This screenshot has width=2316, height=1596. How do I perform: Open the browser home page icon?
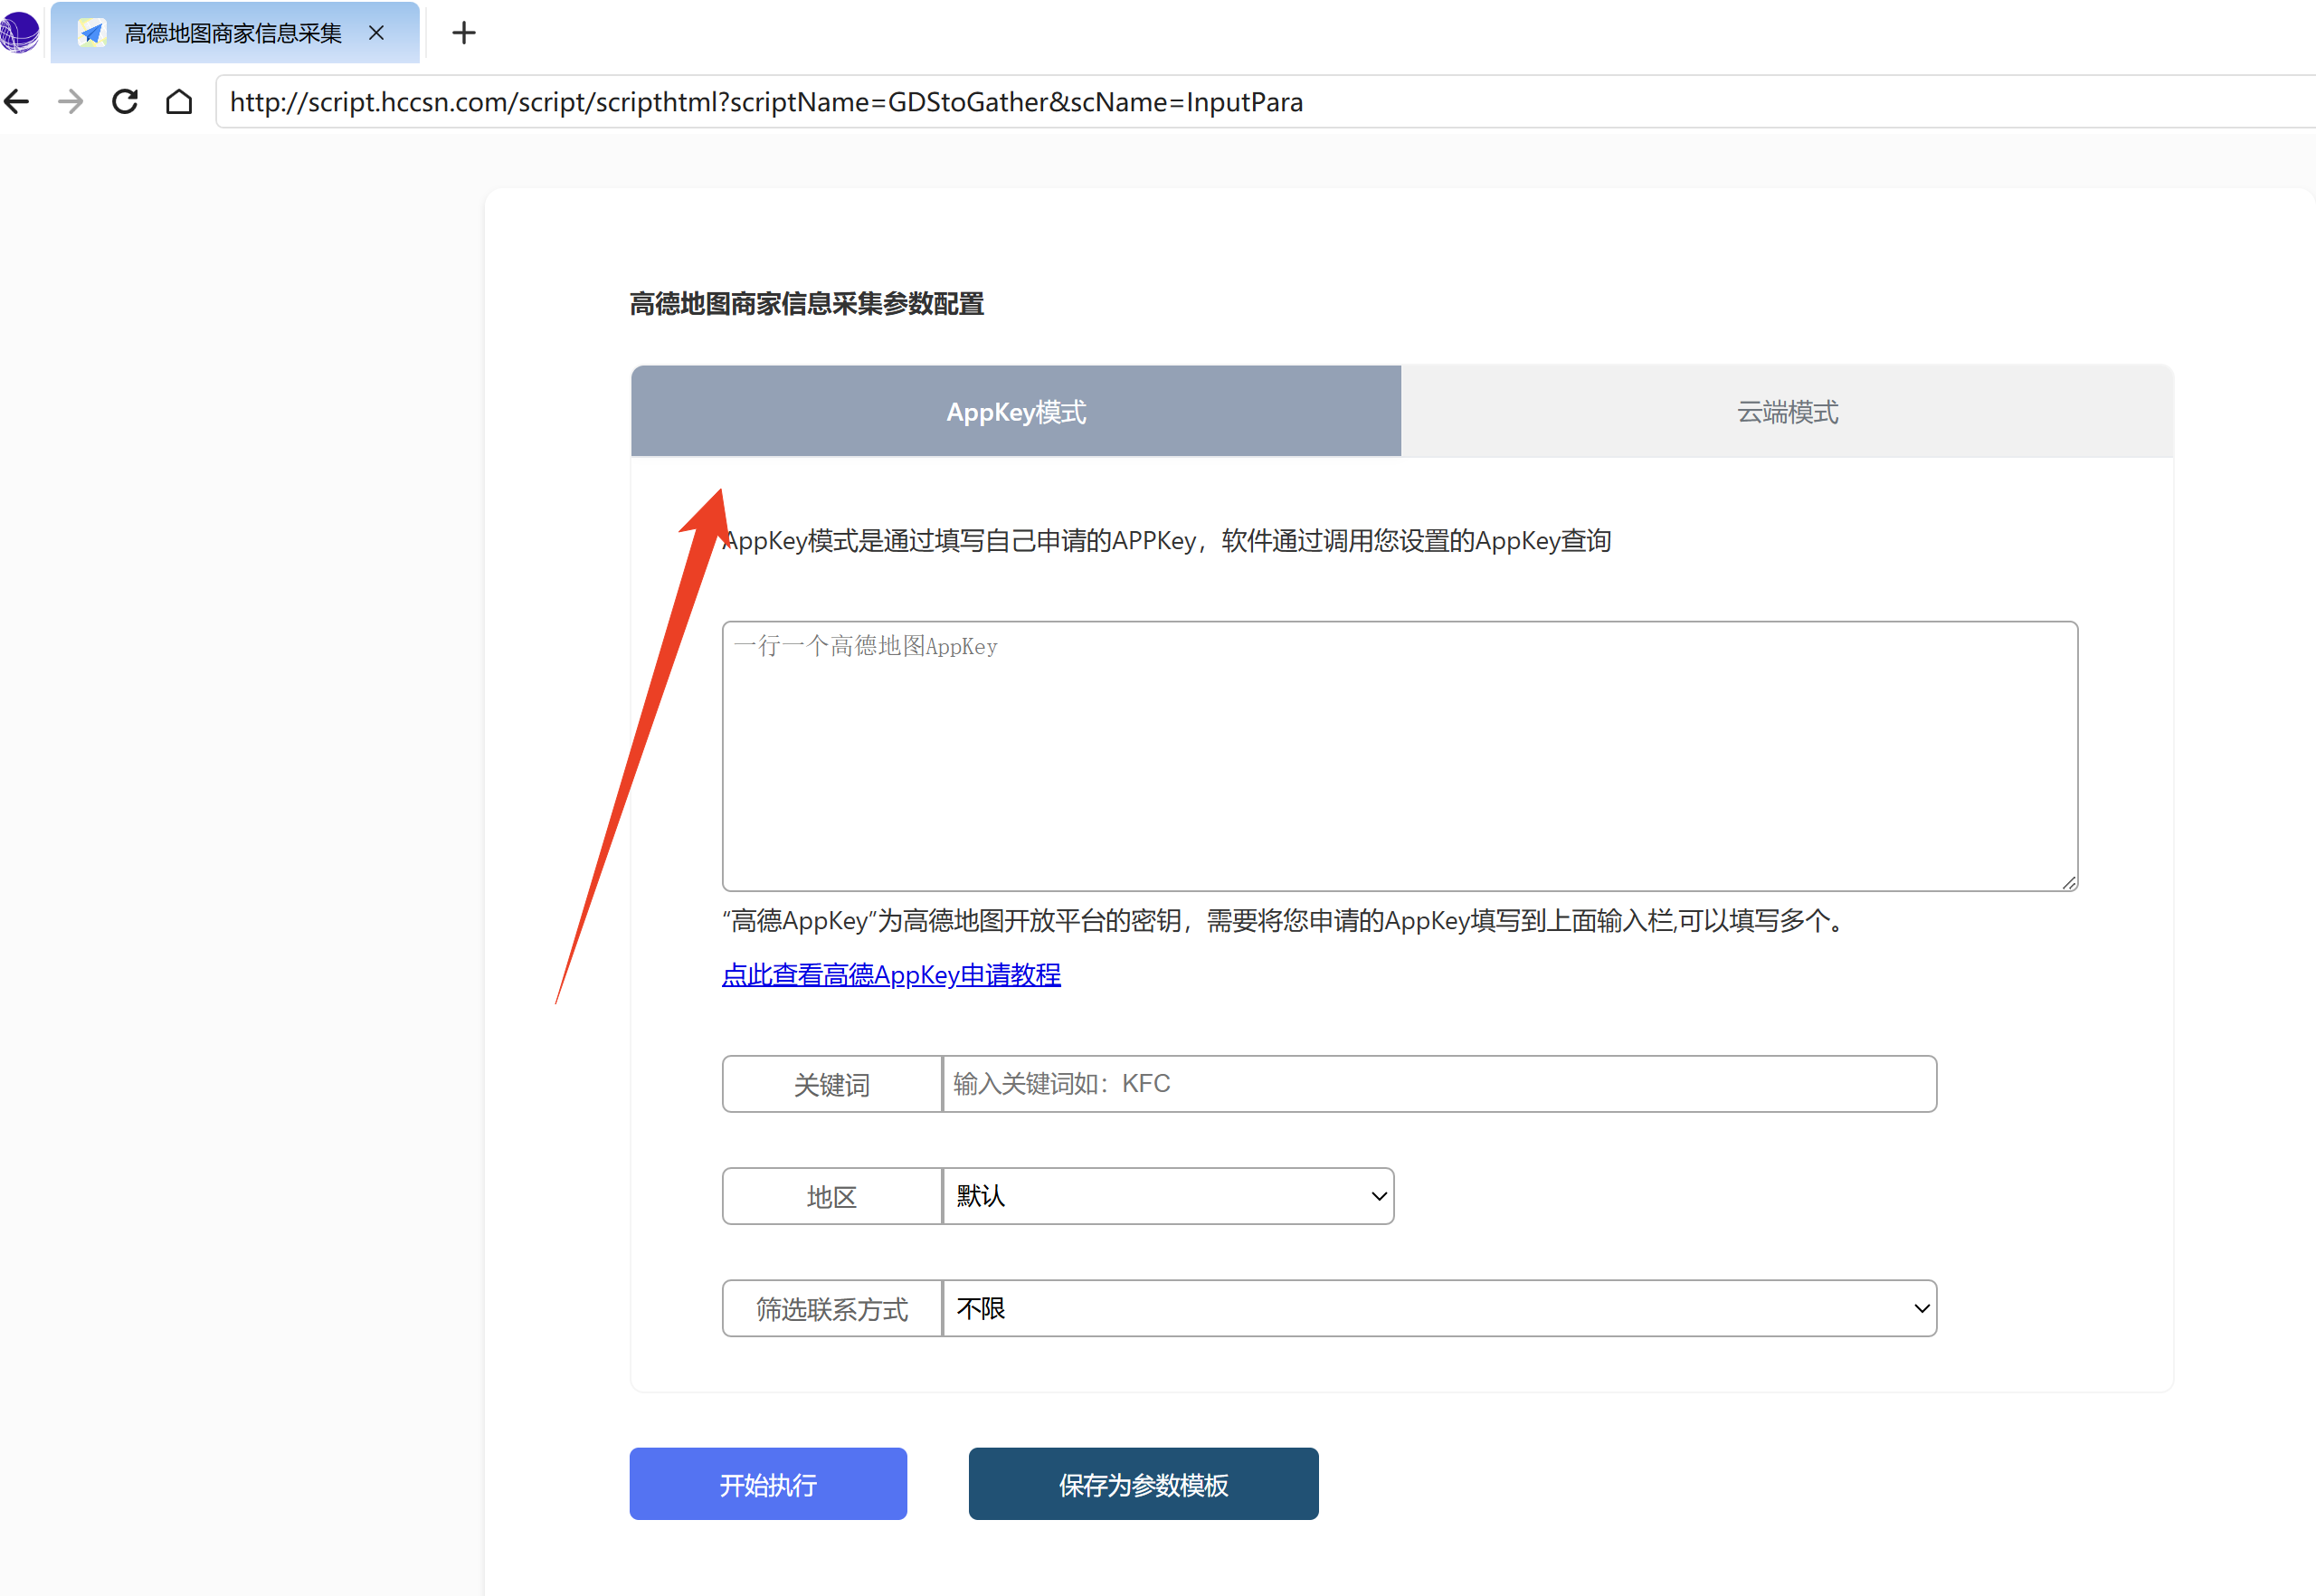point(179,101)
